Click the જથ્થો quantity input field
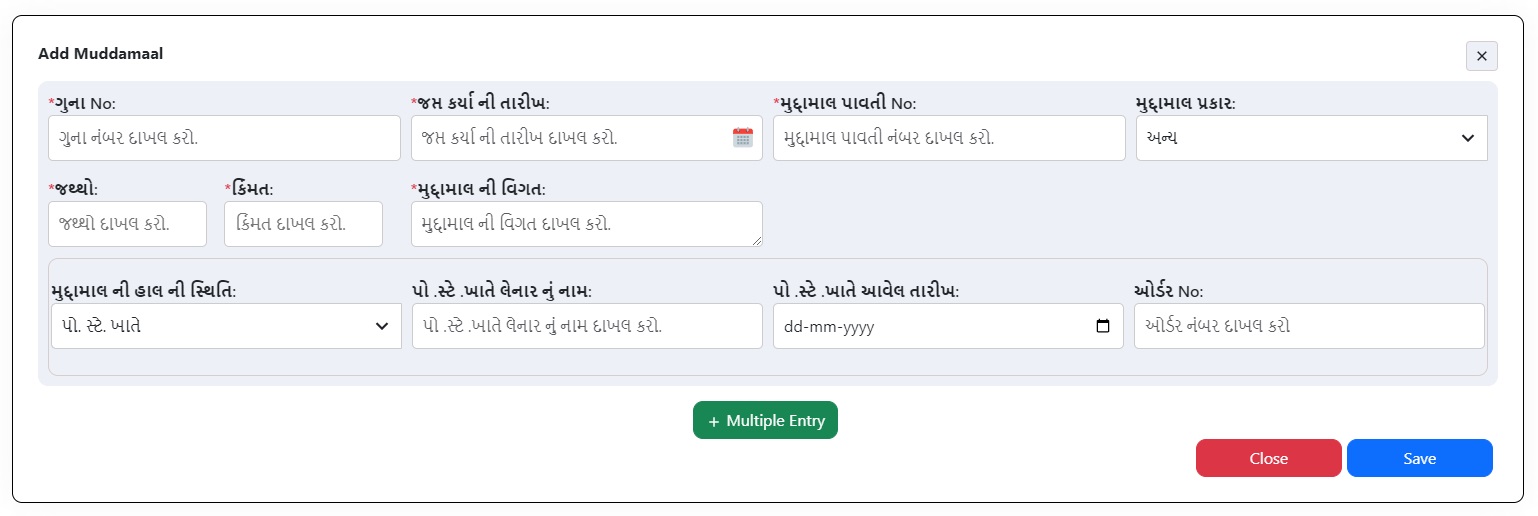The image size is (1538, 516). (x=127, y=224)
